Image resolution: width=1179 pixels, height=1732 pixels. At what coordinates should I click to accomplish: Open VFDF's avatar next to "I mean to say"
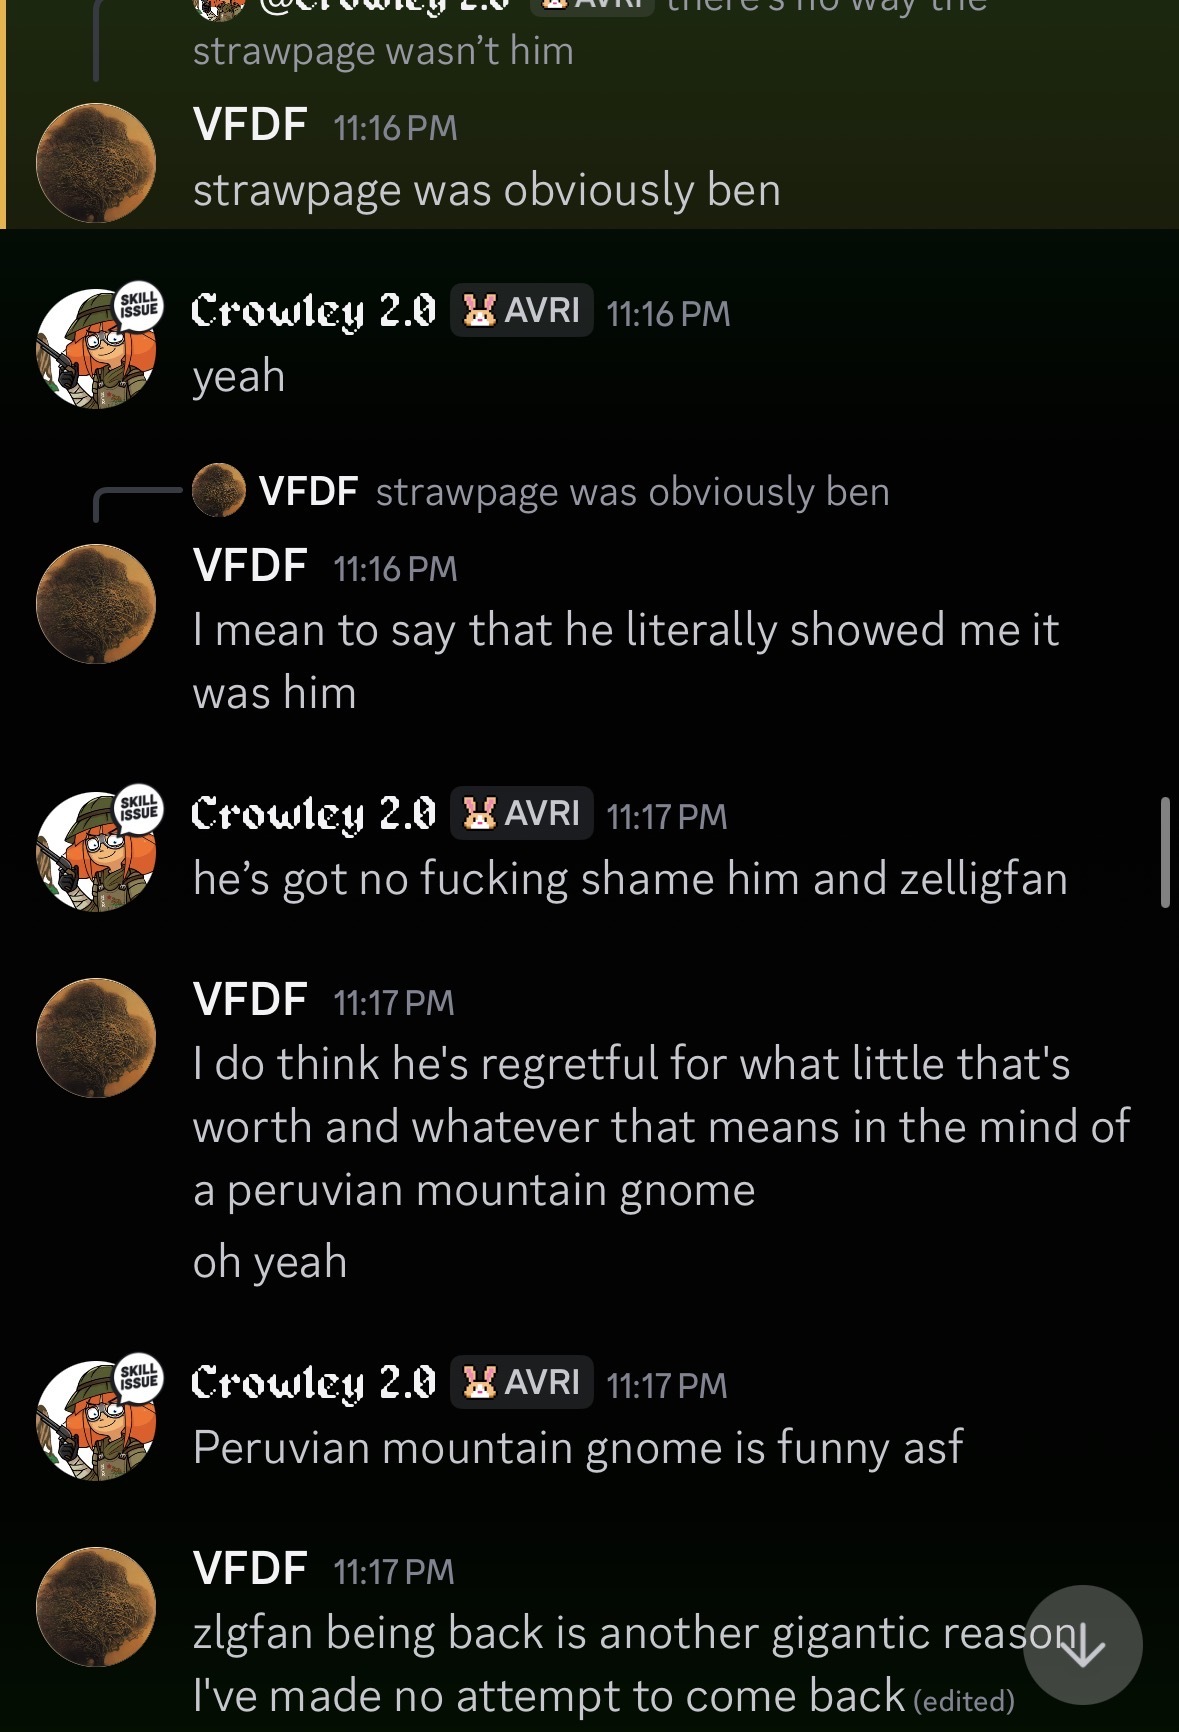[96, 603]
